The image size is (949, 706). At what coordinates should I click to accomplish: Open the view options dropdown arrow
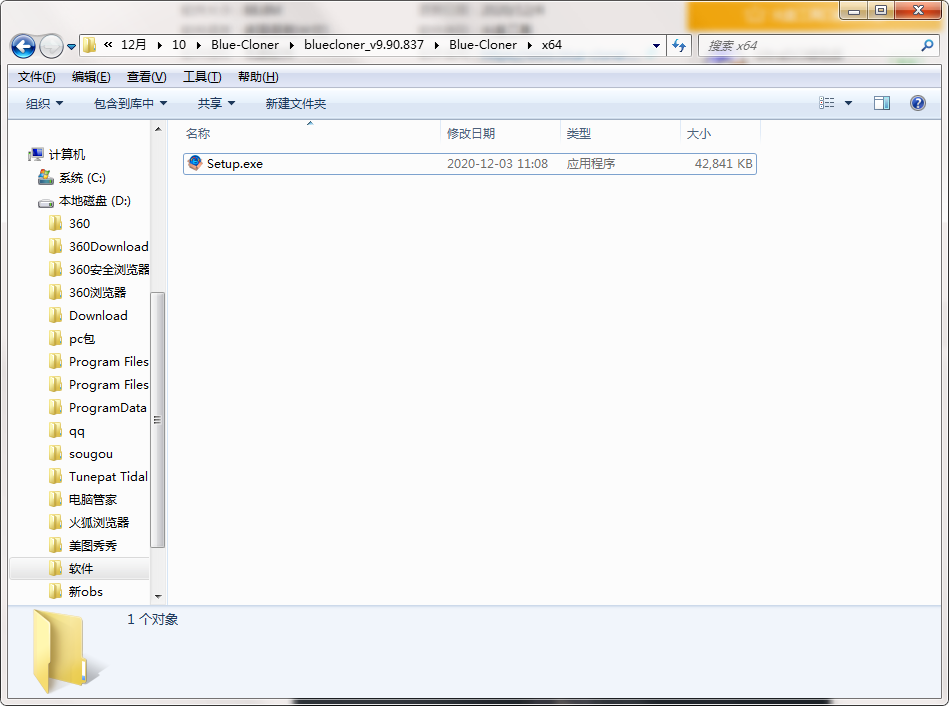[x=849, y=104]
